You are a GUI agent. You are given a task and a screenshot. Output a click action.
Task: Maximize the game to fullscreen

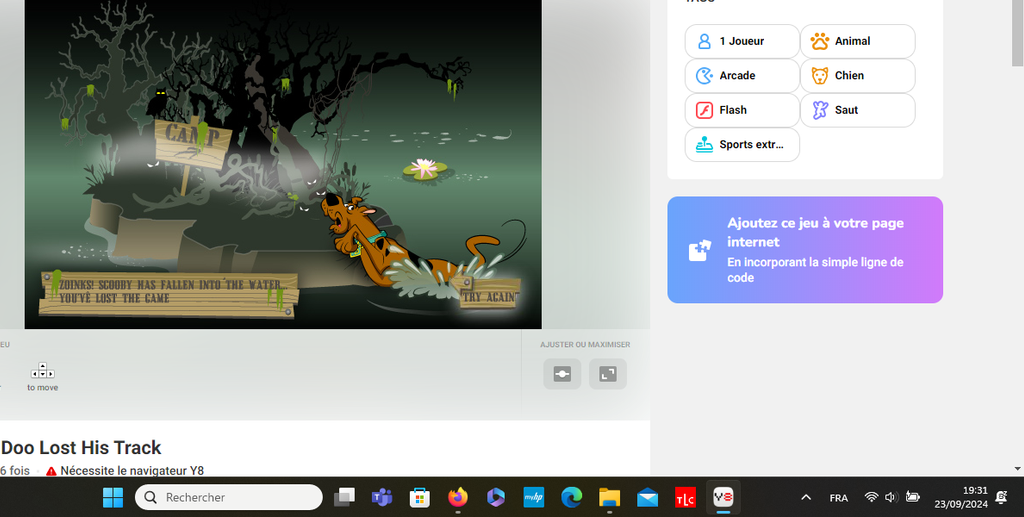click(x=607, y=374)
